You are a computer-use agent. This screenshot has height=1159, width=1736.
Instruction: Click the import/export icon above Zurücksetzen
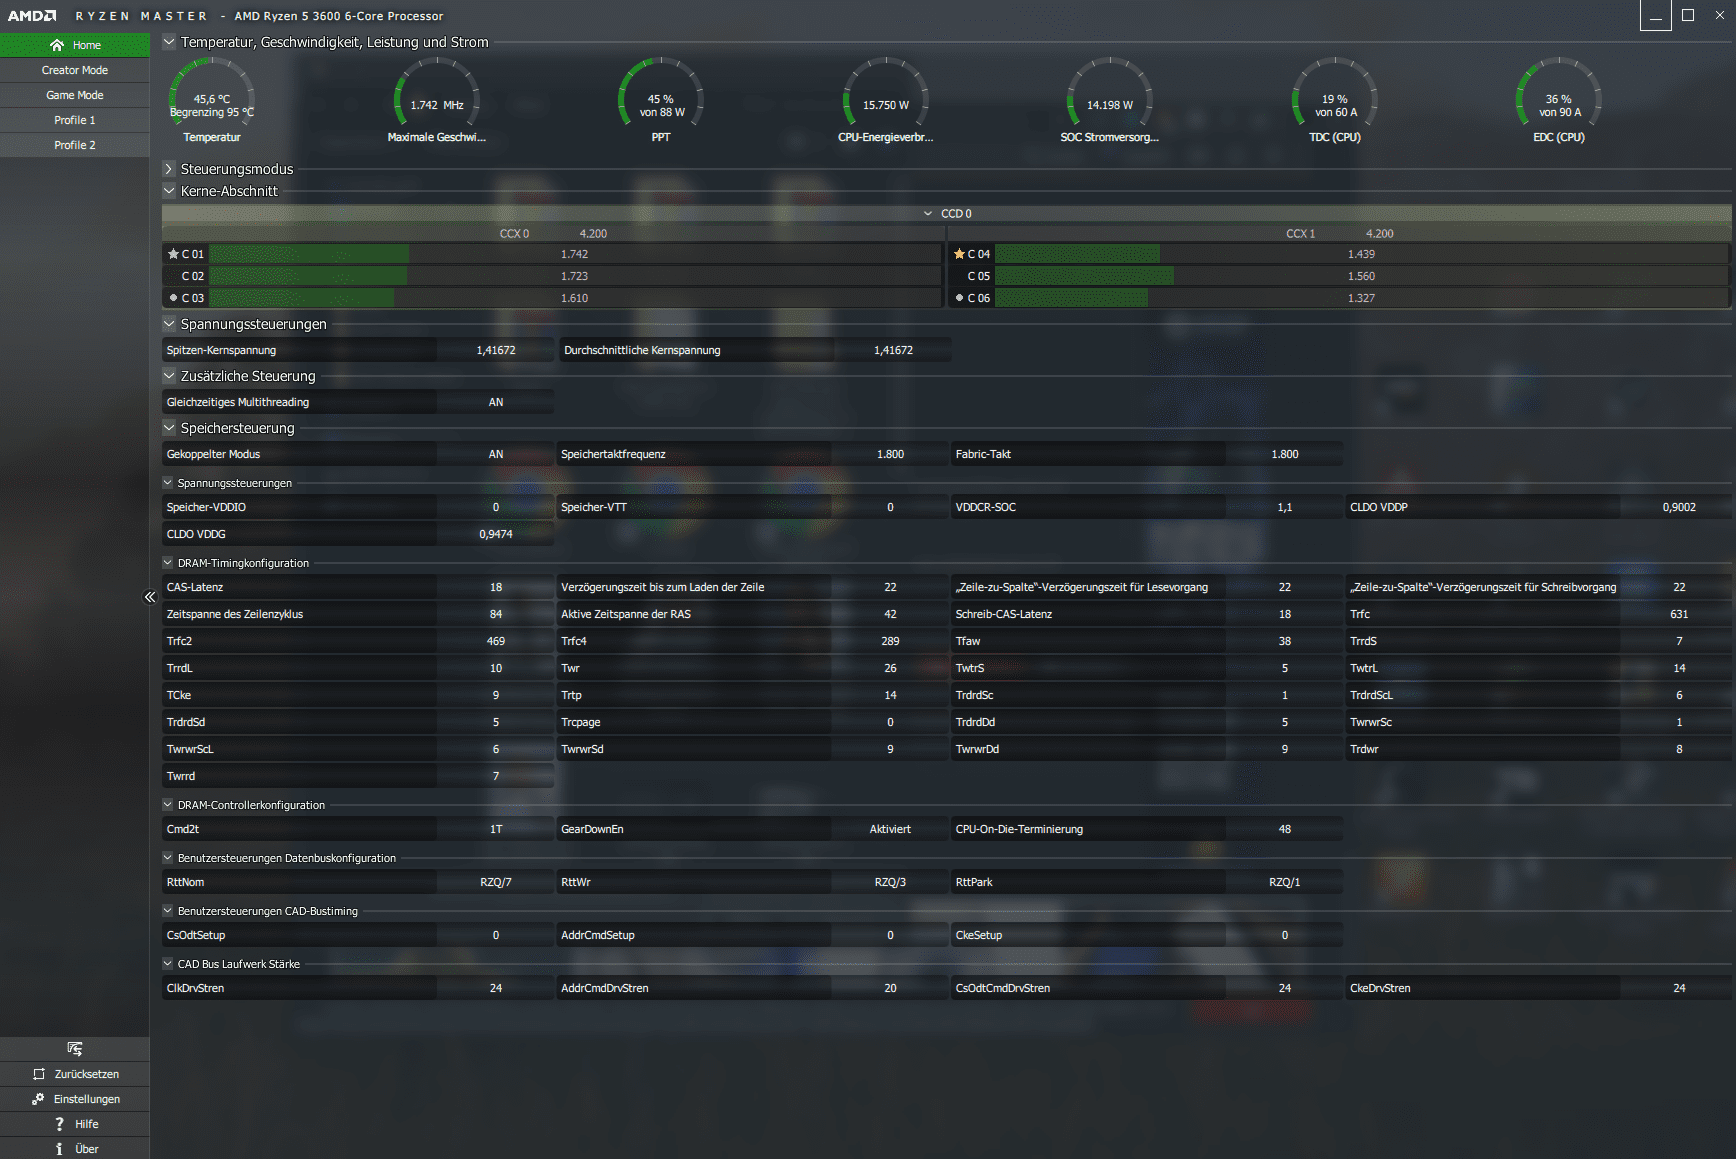click(75, 1048)
